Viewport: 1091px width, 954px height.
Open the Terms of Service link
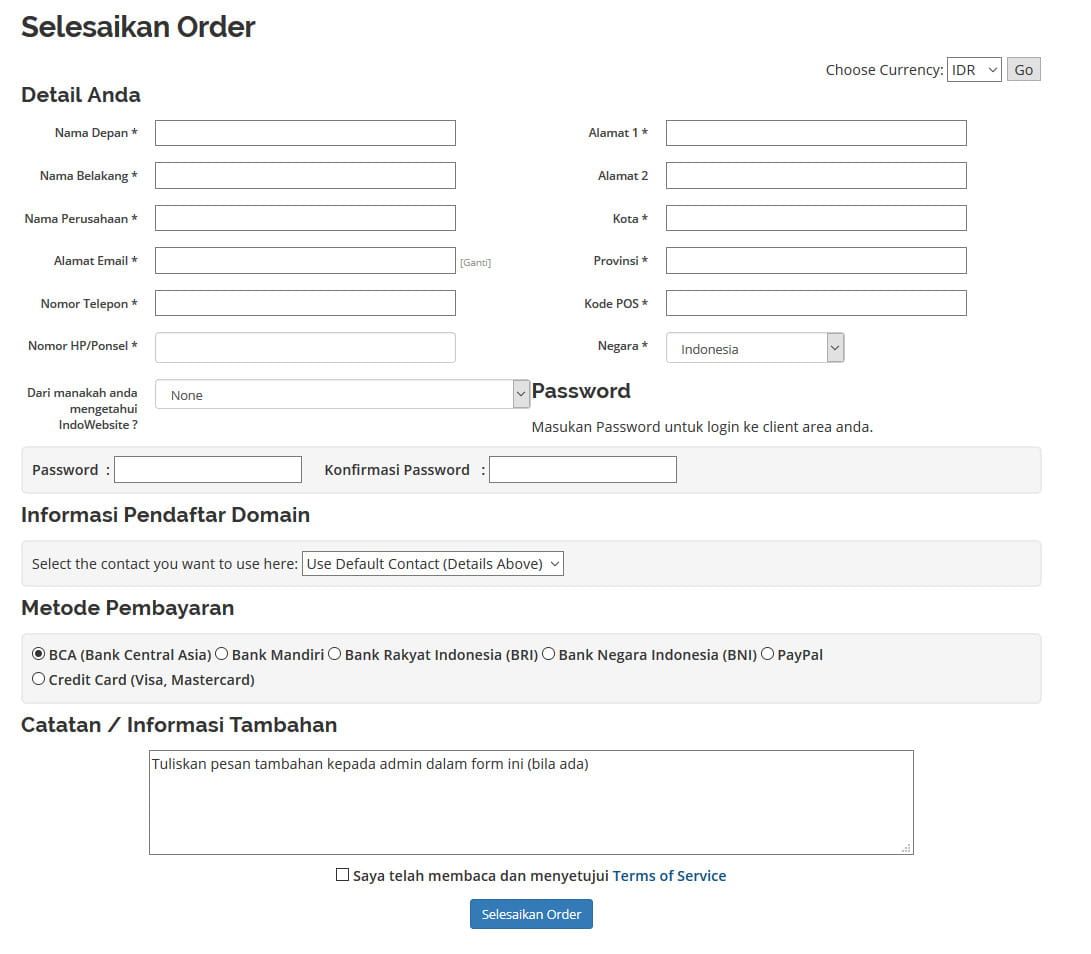click(669, 876)
